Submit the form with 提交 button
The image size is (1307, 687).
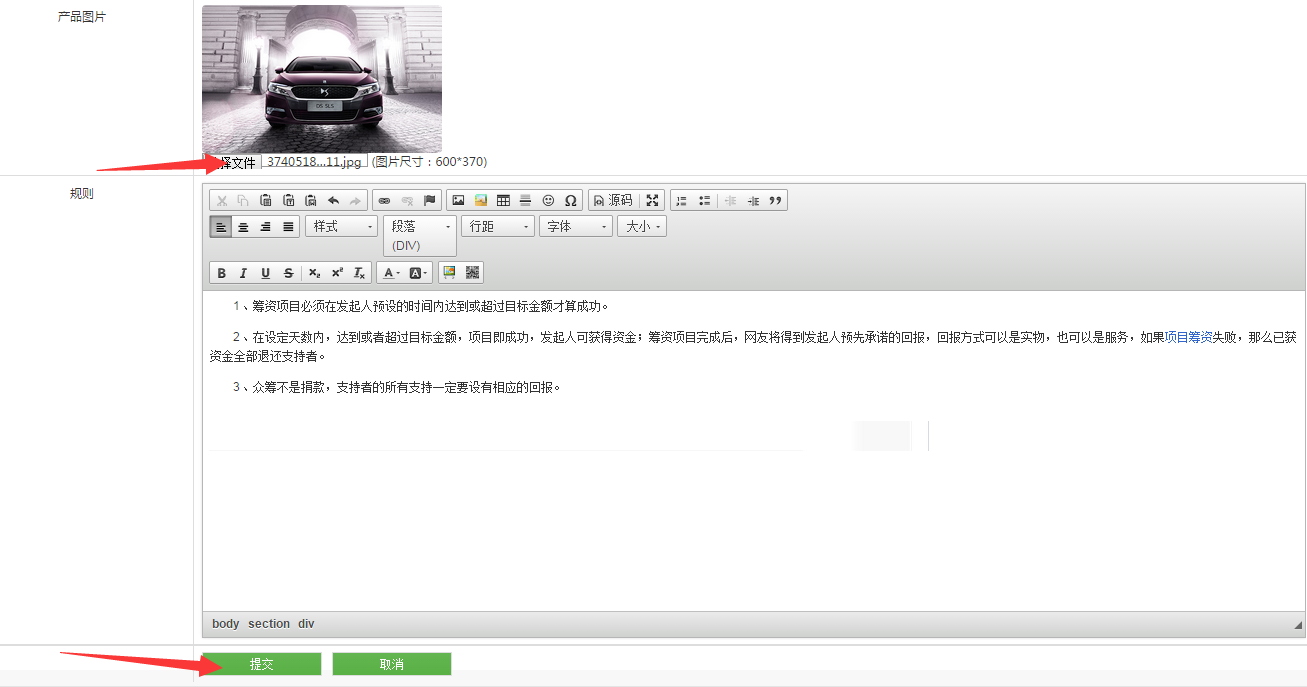262,664
